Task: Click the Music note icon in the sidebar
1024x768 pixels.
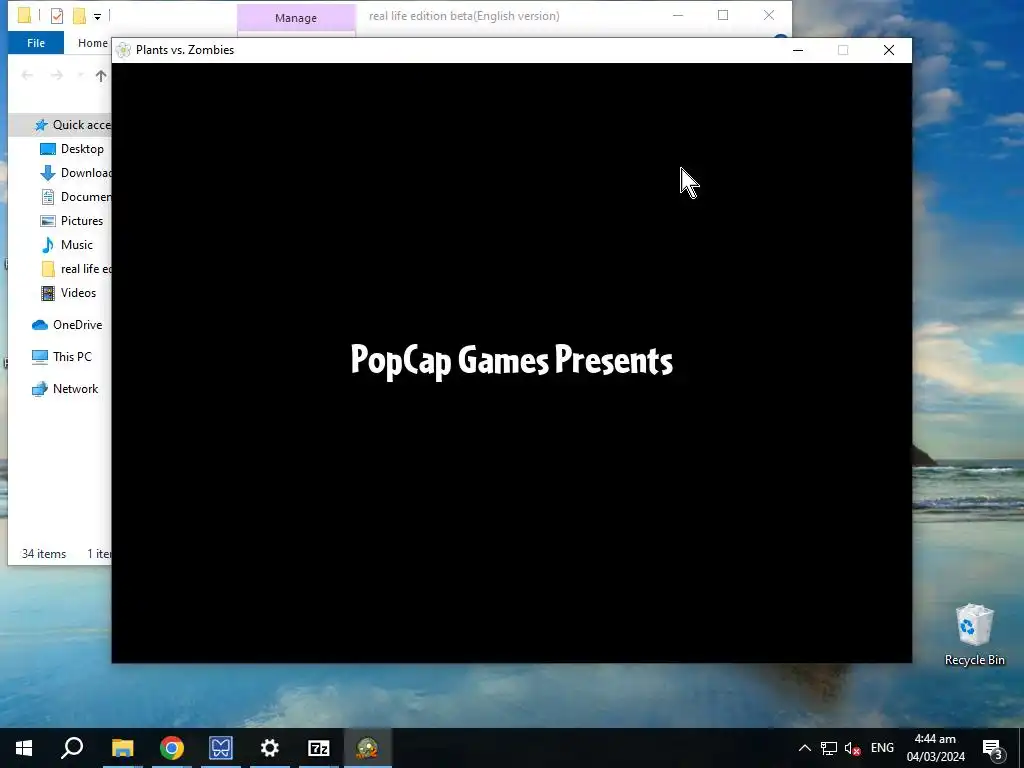Action: pyautogui.click(x=48, y=245)
